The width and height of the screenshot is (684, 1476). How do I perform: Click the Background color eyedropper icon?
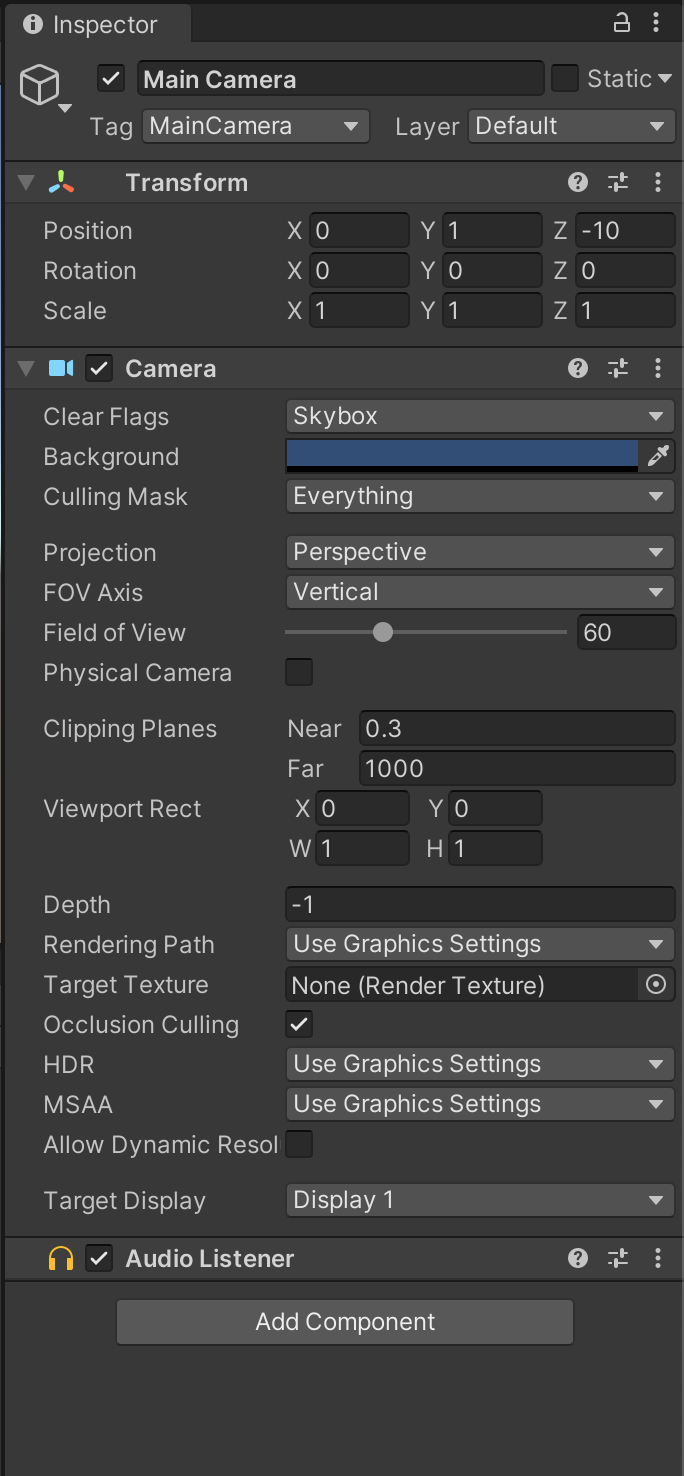[x=658, y=456]
